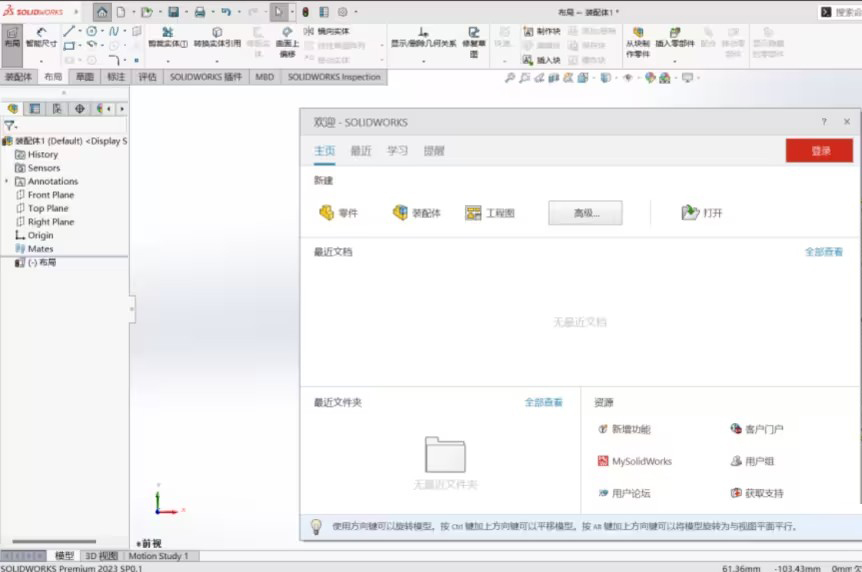Open a file using toolbar icon
Screen dimensions: 862x572
click(x=146, y=12)
